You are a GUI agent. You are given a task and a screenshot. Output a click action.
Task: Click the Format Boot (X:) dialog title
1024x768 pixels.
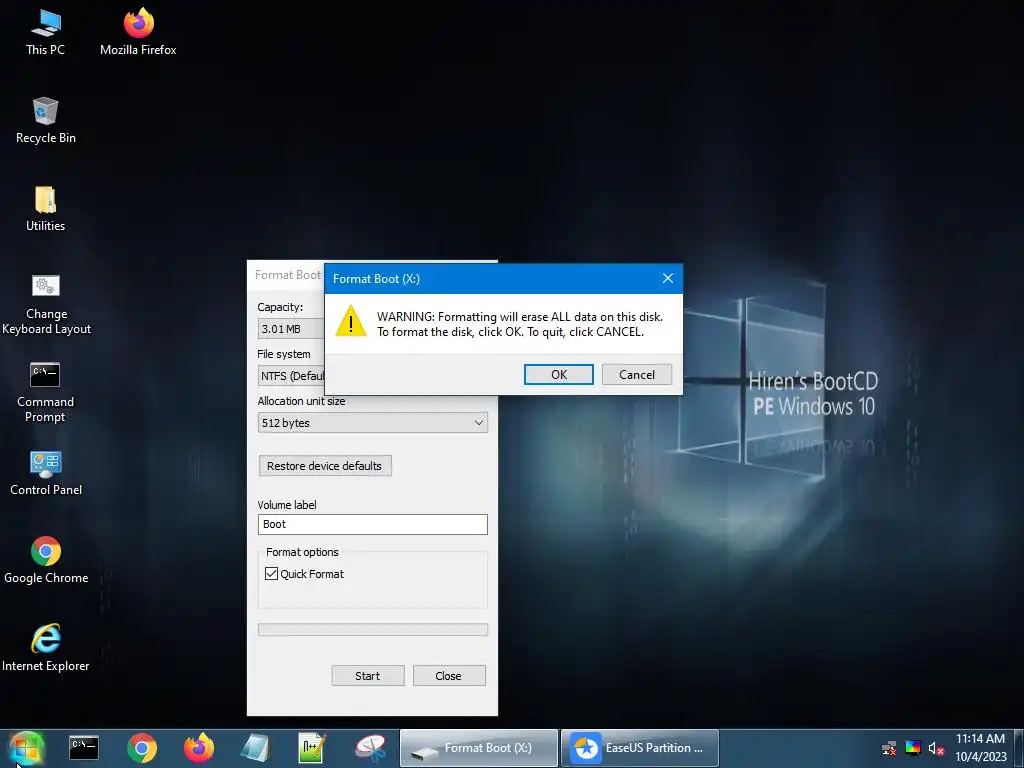pos(376,279)
